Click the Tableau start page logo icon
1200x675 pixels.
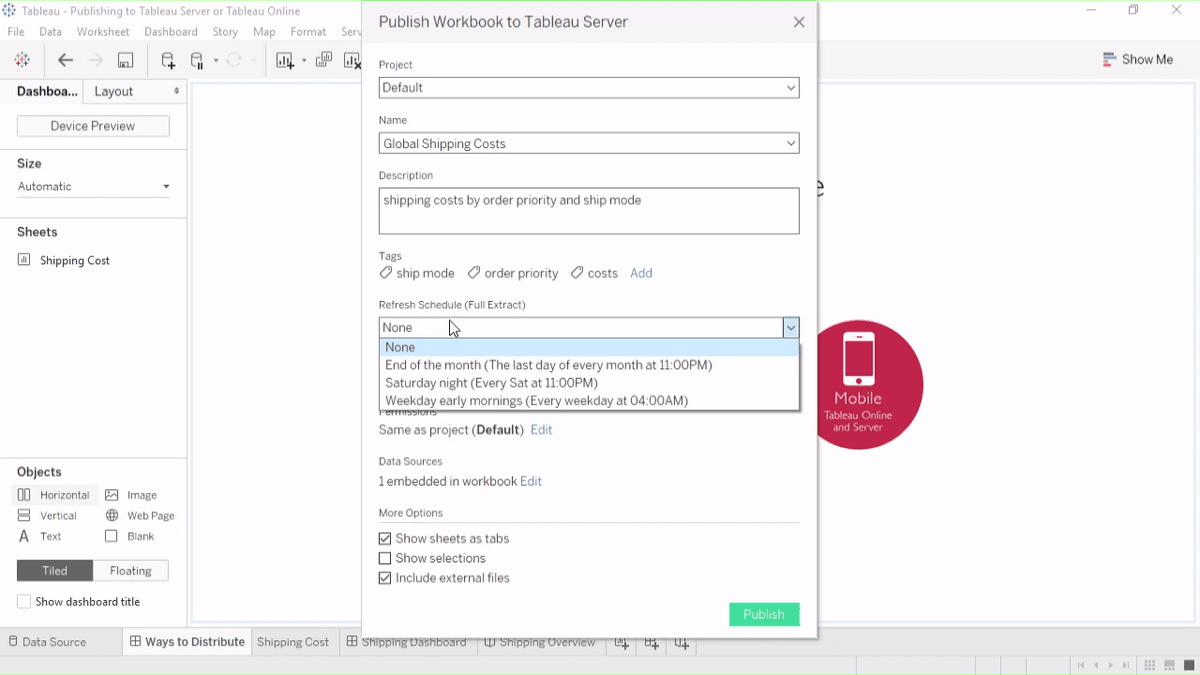point(22,60)
